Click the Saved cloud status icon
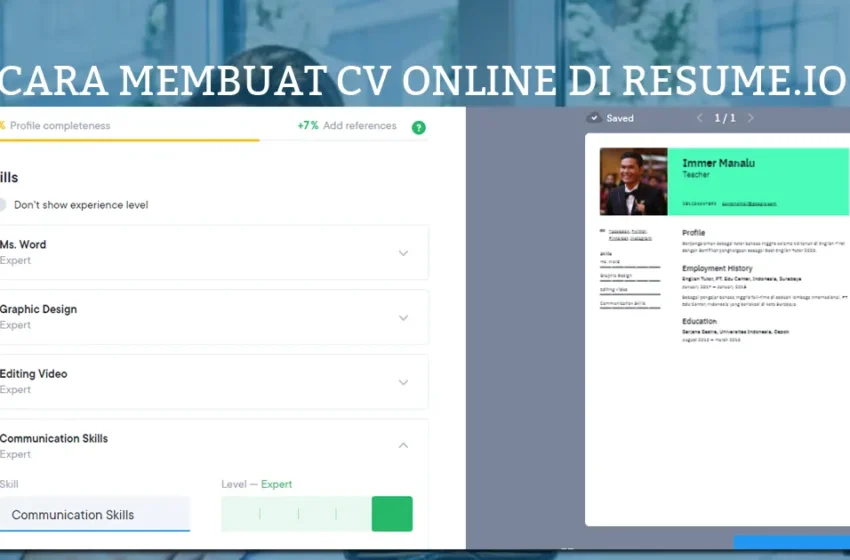 [x=594, y=118]
